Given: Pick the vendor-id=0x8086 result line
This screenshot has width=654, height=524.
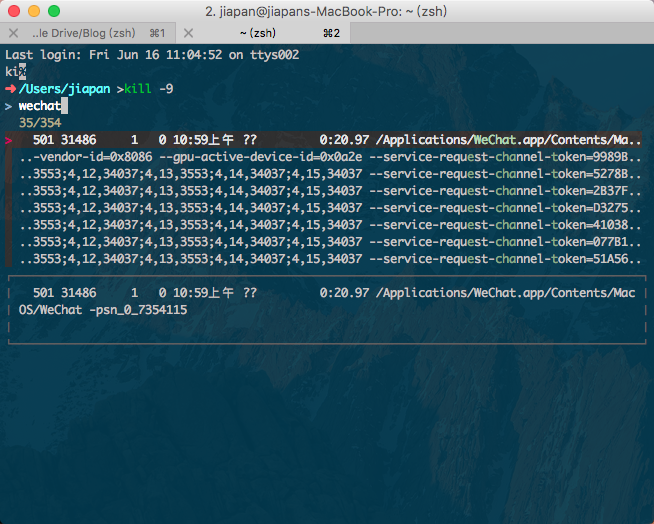Looking at the screenshot, I should click(330, 157).
